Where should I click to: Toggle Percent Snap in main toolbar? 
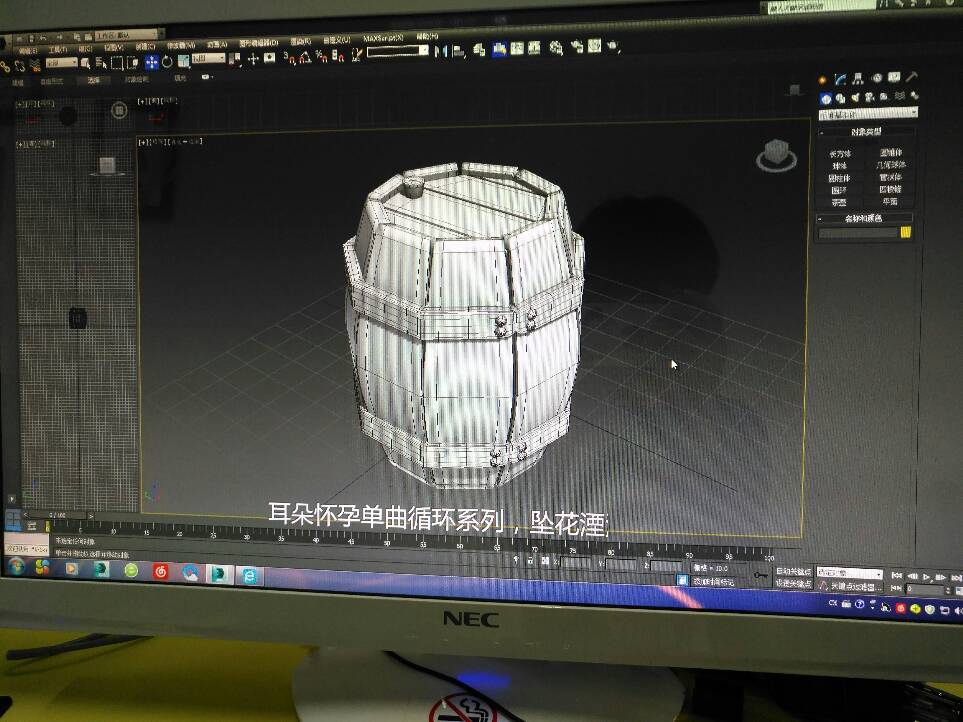(x=321, y=56)
